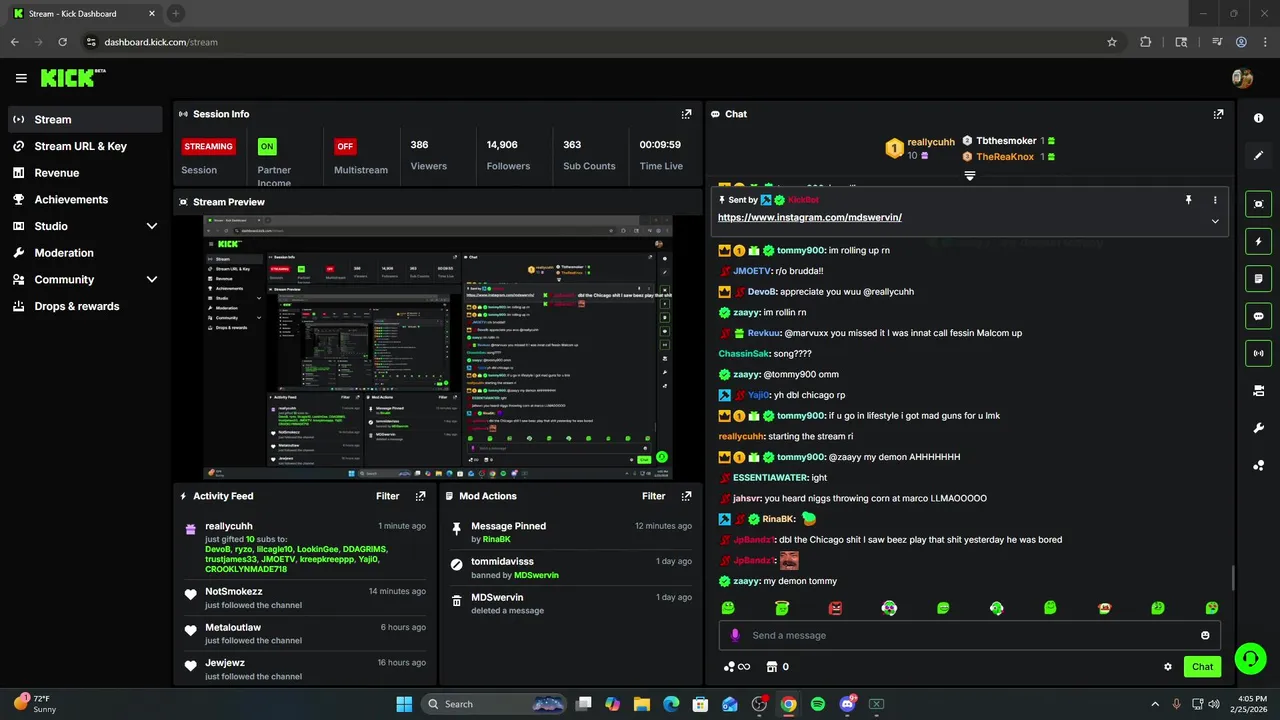Send message with the green Chat button
The image size is (1280, 720).
click(x=1202, y=667)
